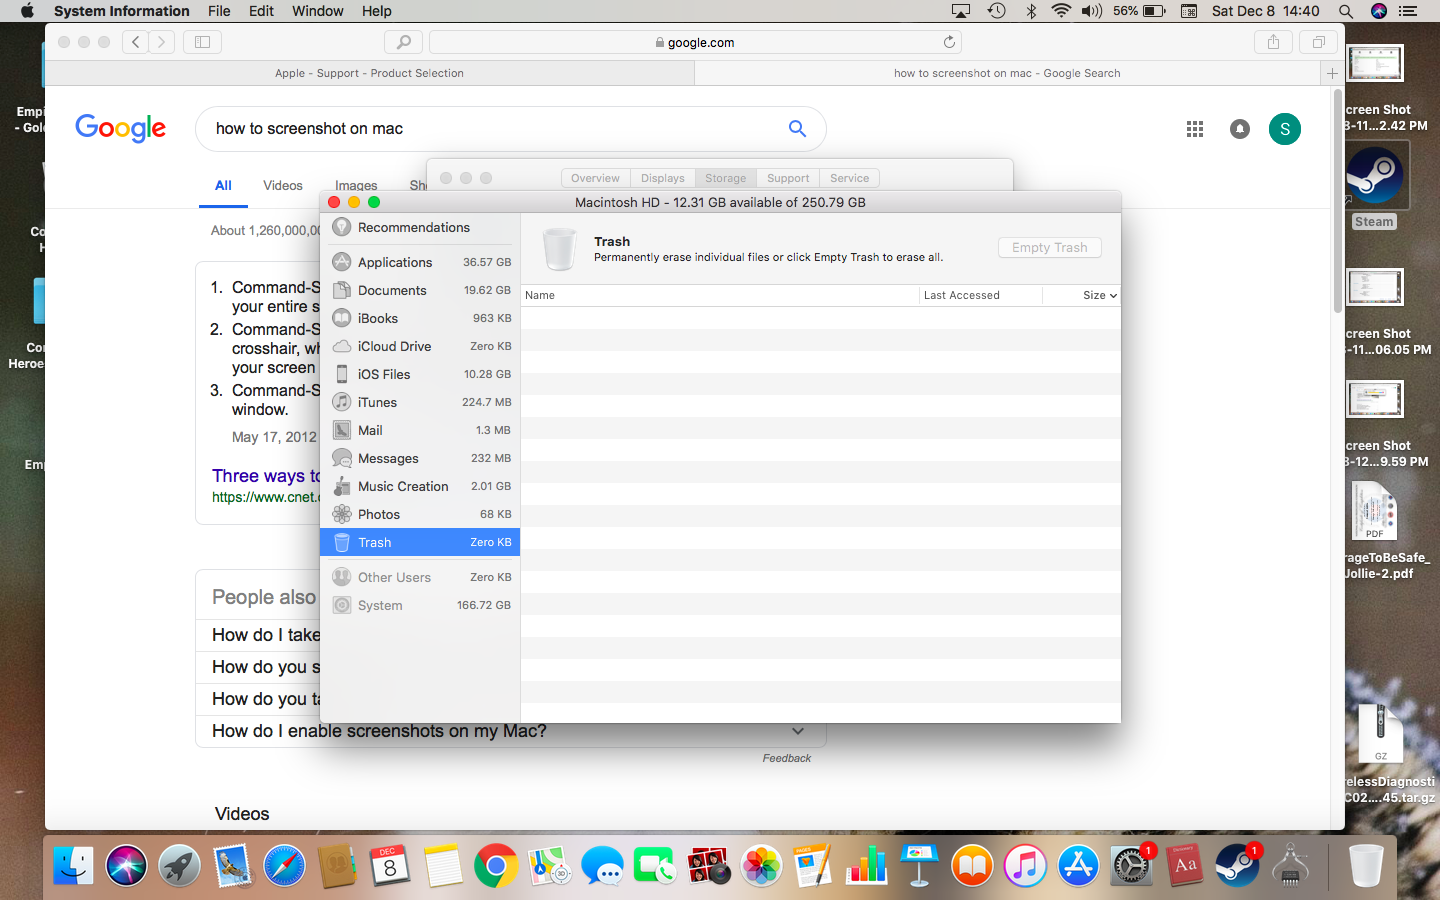The image size is (1440, 900).
Task: Open System Preferences in the Dock
Action: pos(1131,866)
